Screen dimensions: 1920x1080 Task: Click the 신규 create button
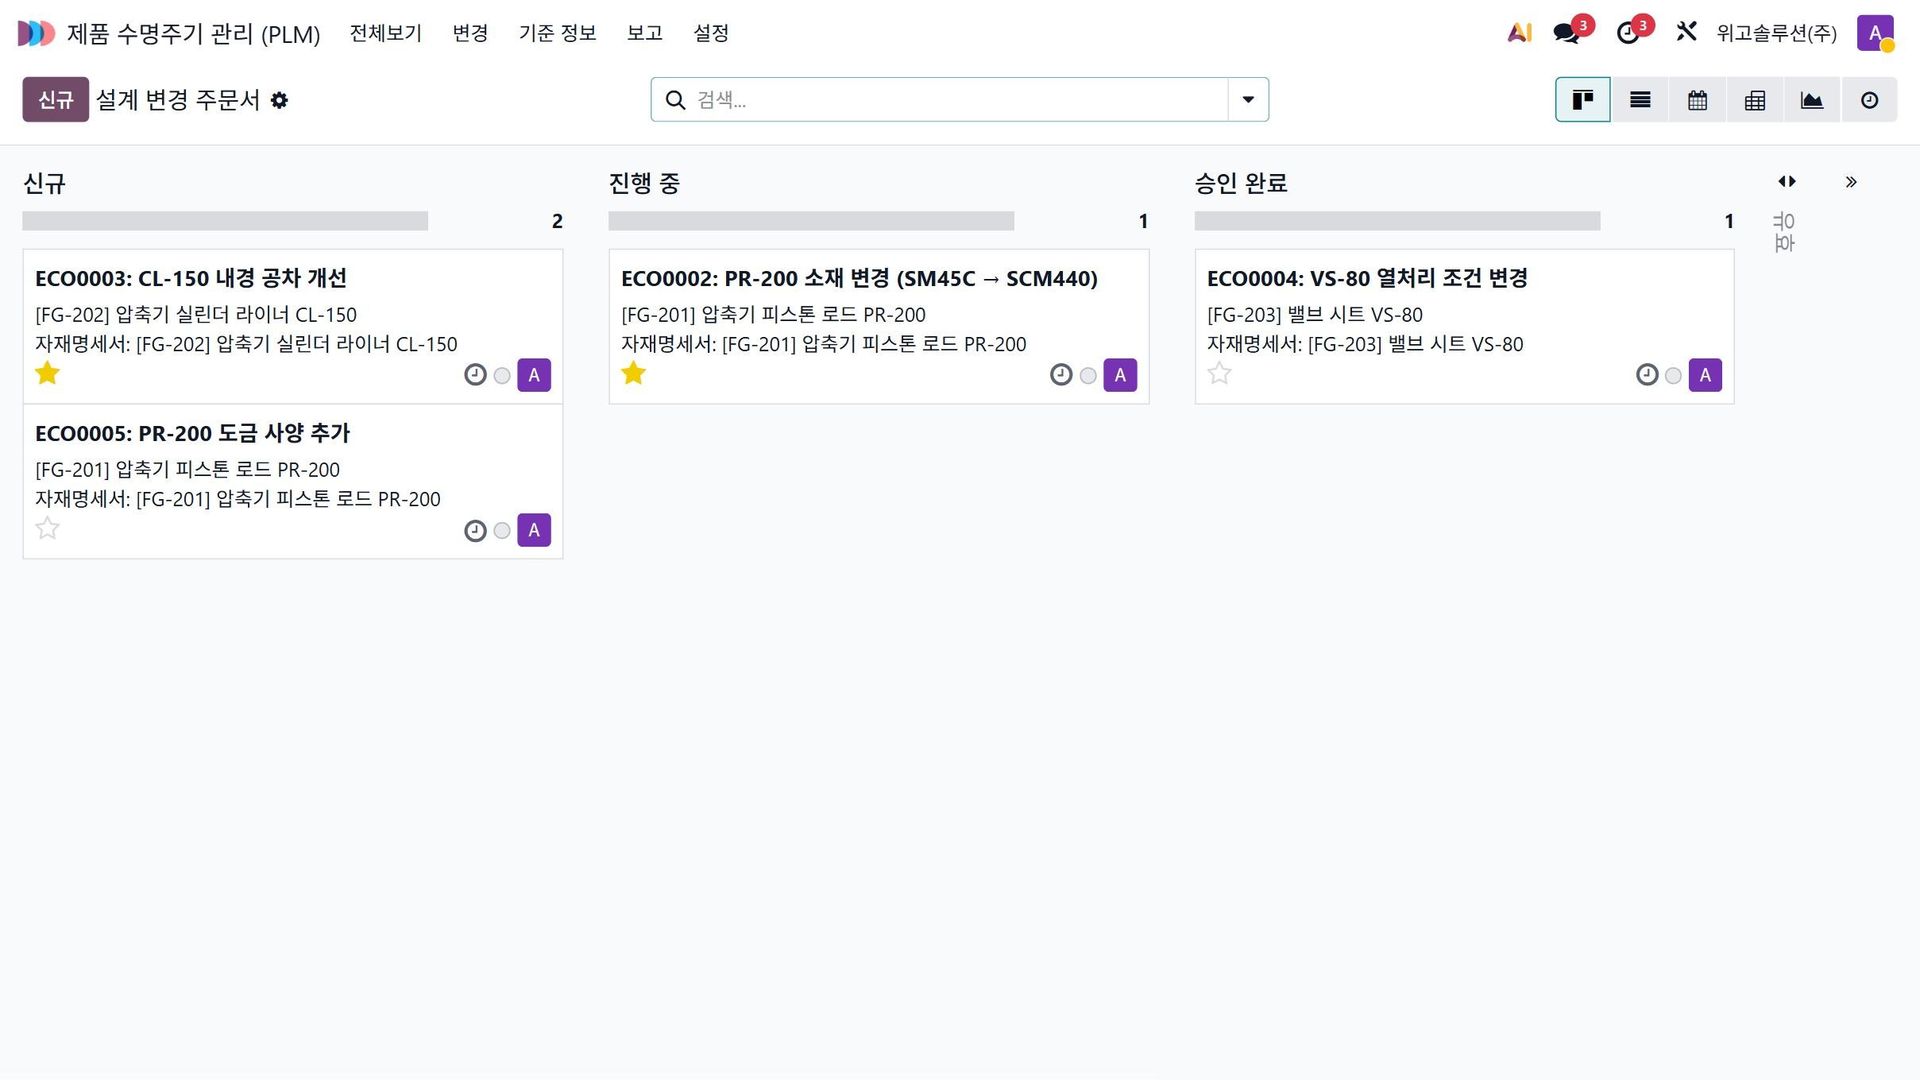click(56, 100)
